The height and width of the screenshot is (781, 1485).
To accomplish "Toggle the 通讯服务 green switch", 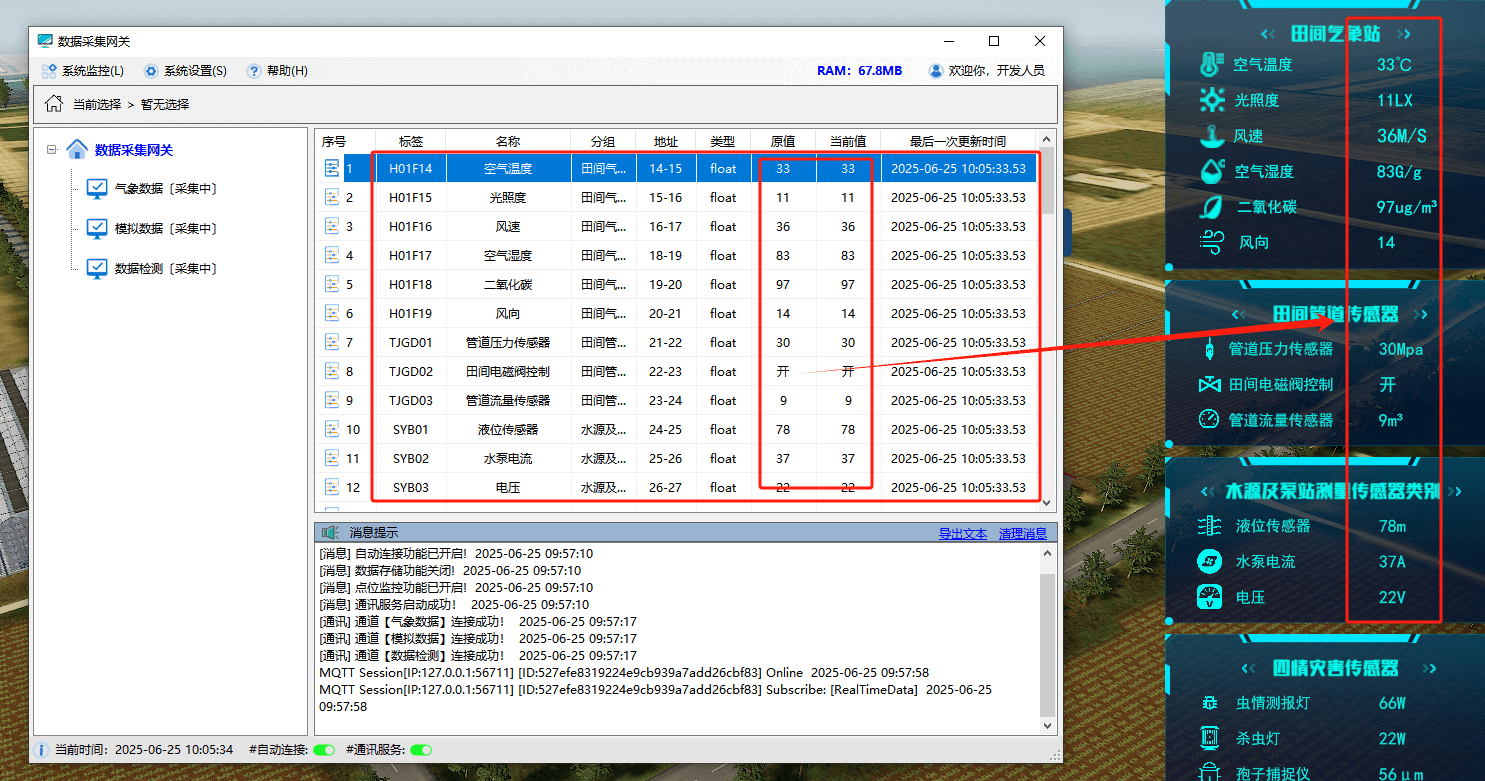I will 421,749.
